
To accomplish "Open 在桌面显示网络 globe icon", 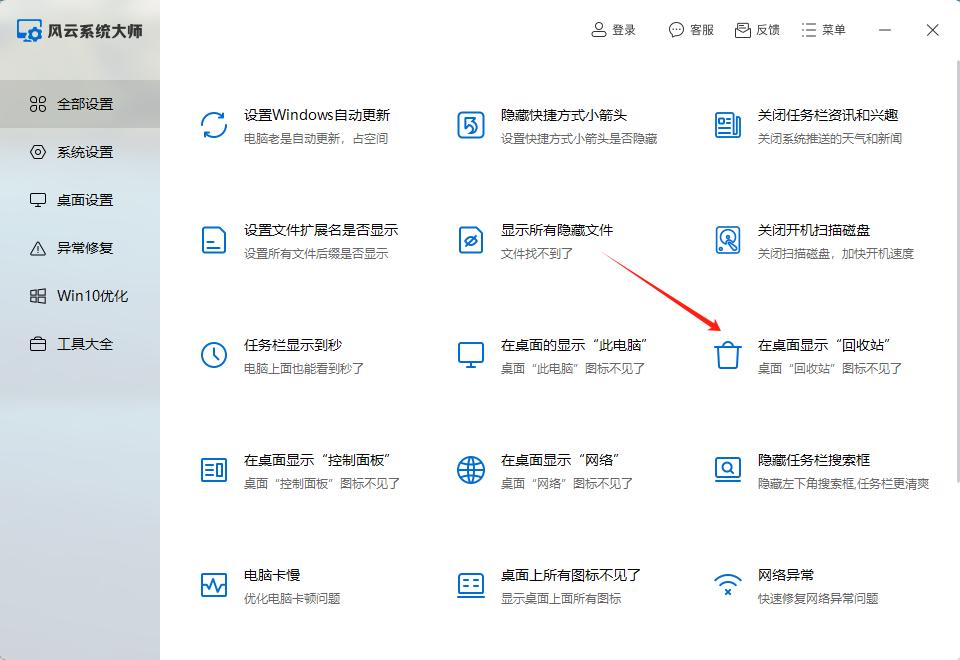I will tap(470, 470).
